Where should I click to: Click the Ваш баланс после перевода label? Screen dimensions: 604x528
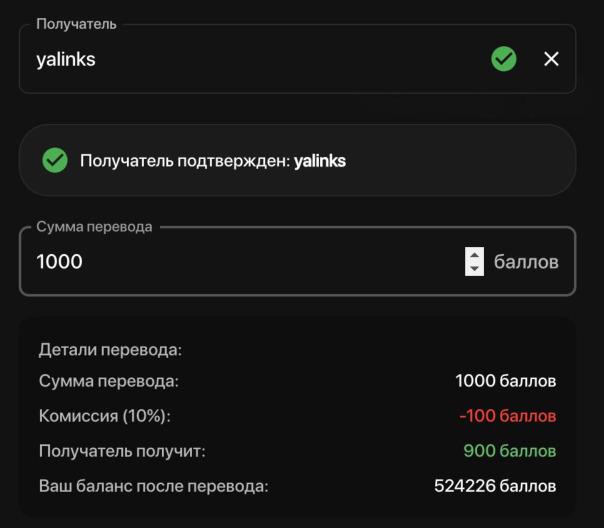click(x=153, y=486)
